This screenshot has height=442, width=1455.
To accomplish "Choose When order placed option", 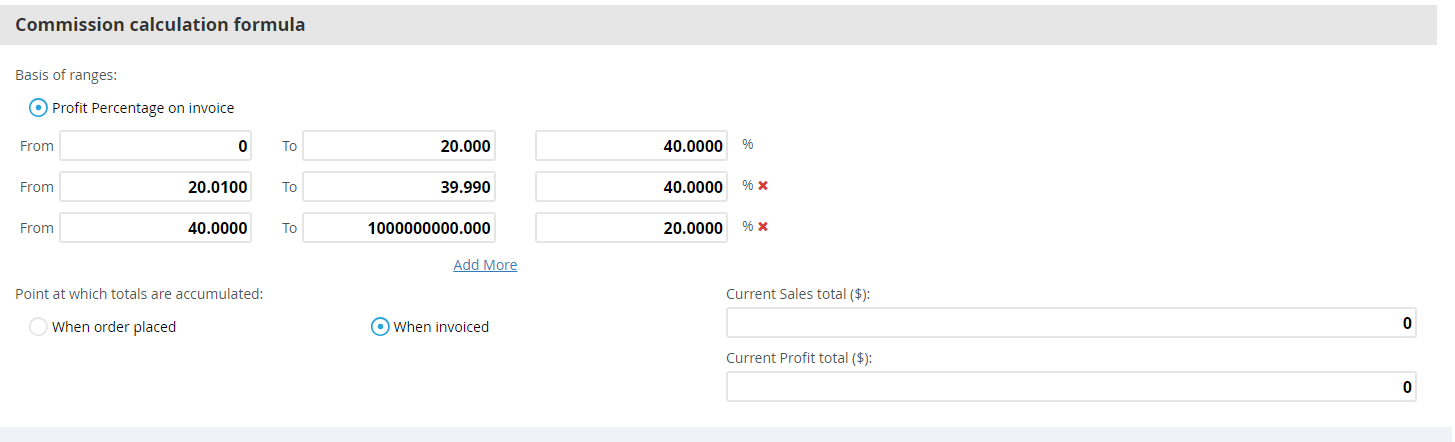I will coord(38,326).
